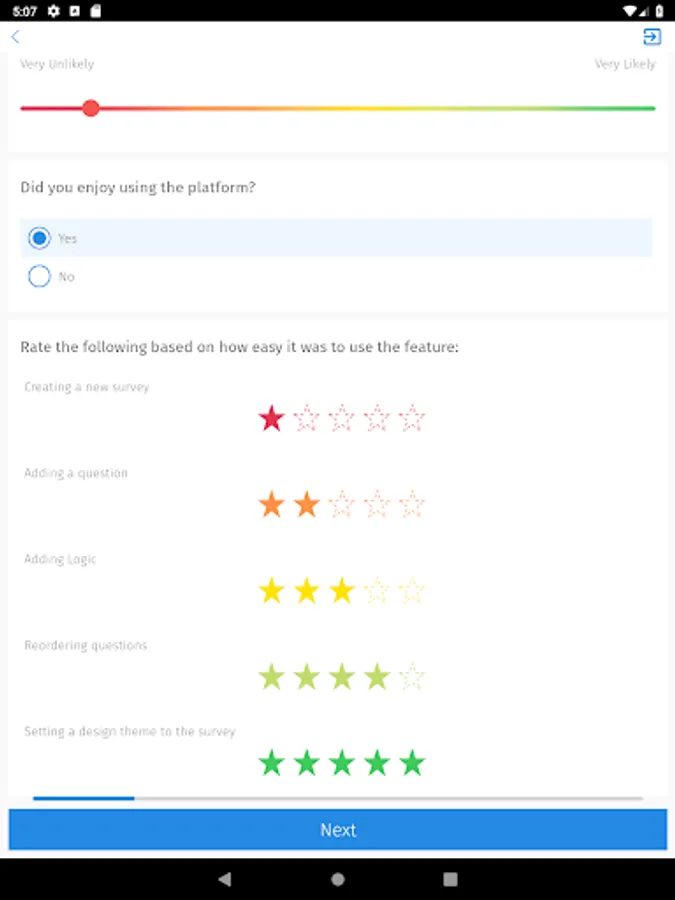Set Adding a question to one star
This screenshot has height=900, width=675.
point(272,505)
